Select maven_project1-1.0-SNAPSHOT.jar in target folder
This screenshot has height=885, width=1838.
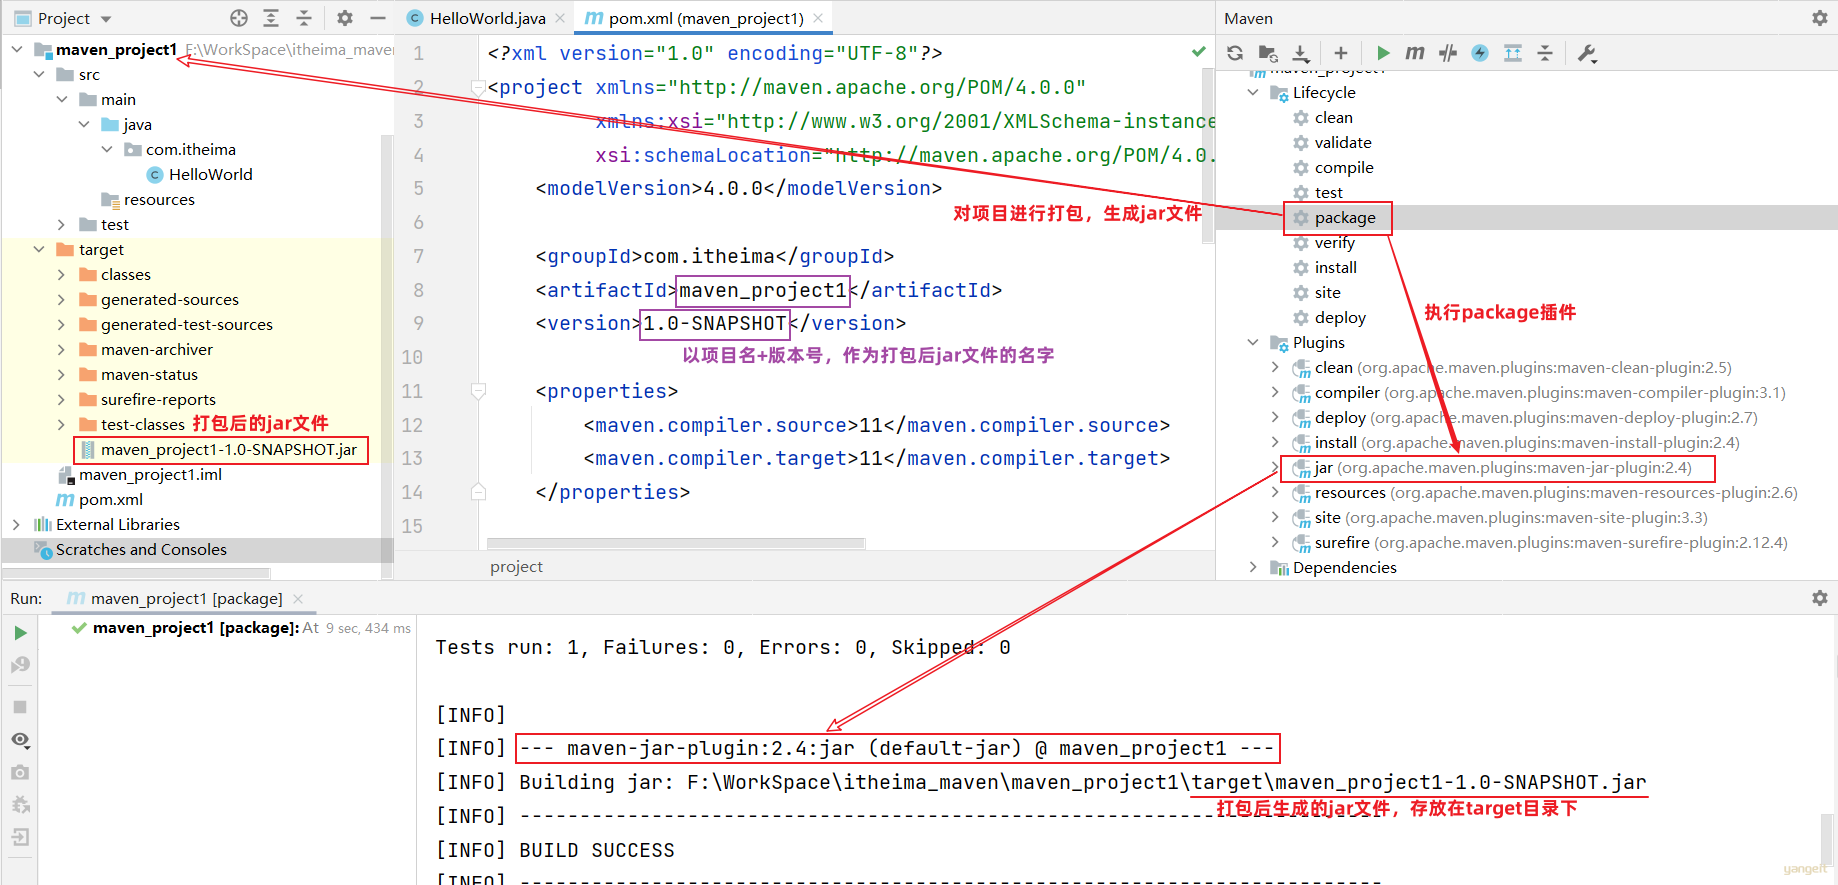point(228,449)
